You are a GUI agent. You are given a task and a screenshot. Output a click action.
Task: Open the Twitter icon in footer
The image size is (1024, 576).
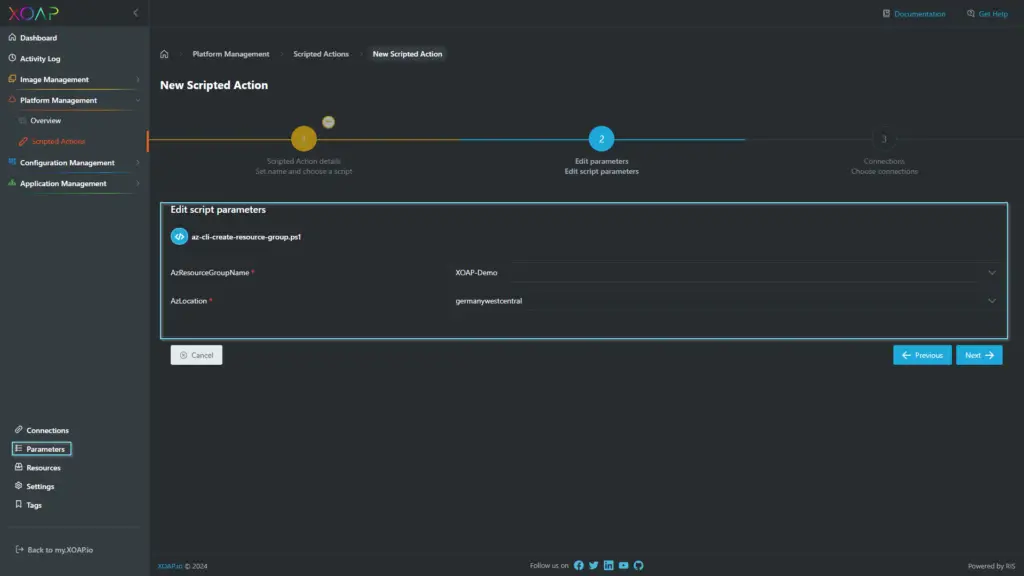click(x=594, y=566)
